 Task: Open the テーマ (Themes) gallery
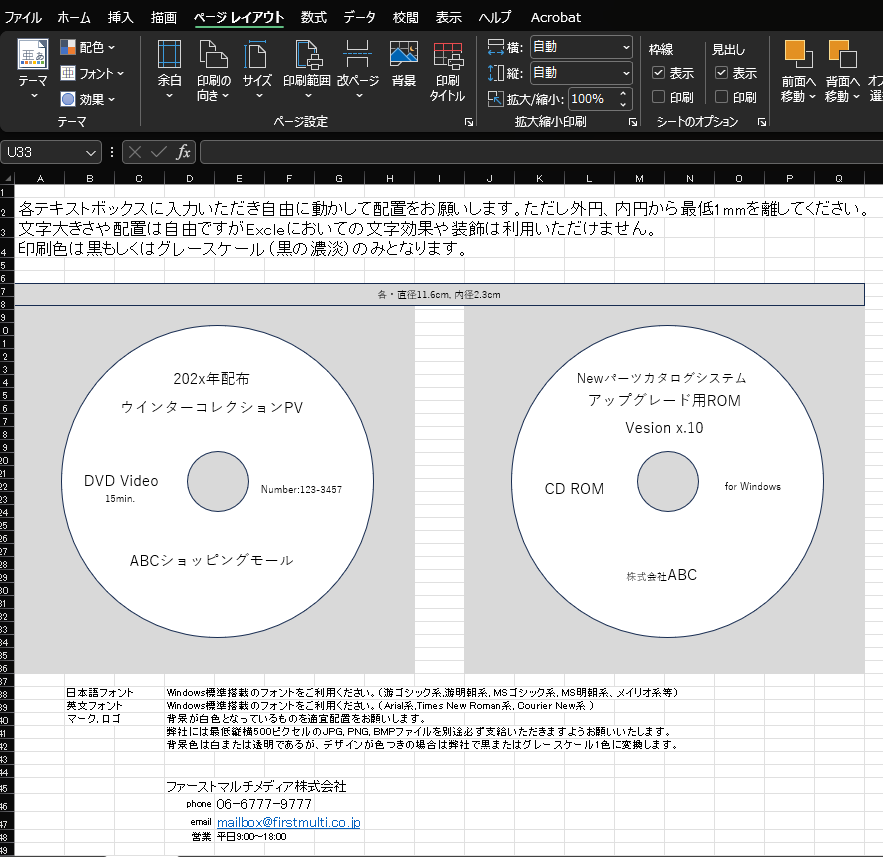(33, 69)
